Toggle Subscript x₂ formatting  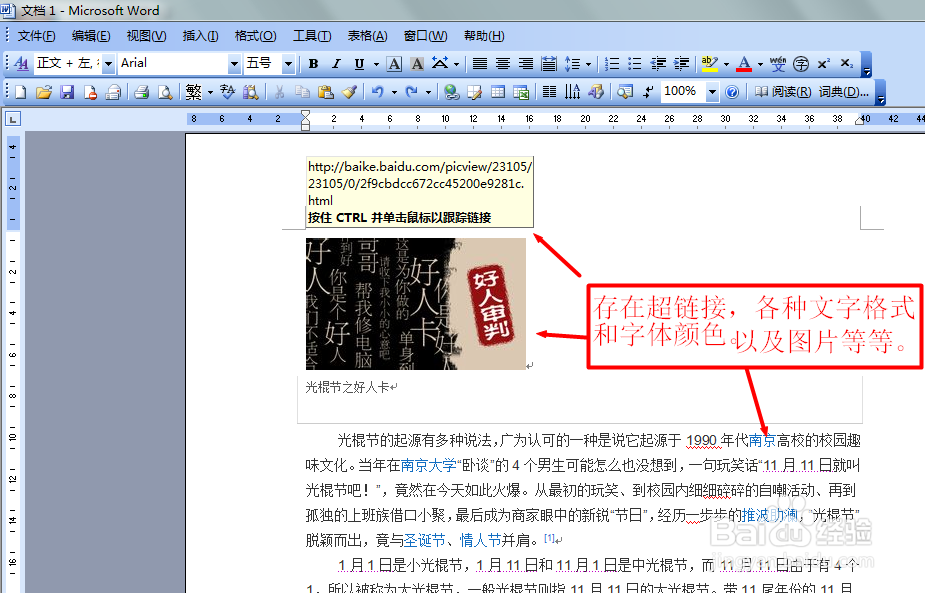(x=847, y=63)
